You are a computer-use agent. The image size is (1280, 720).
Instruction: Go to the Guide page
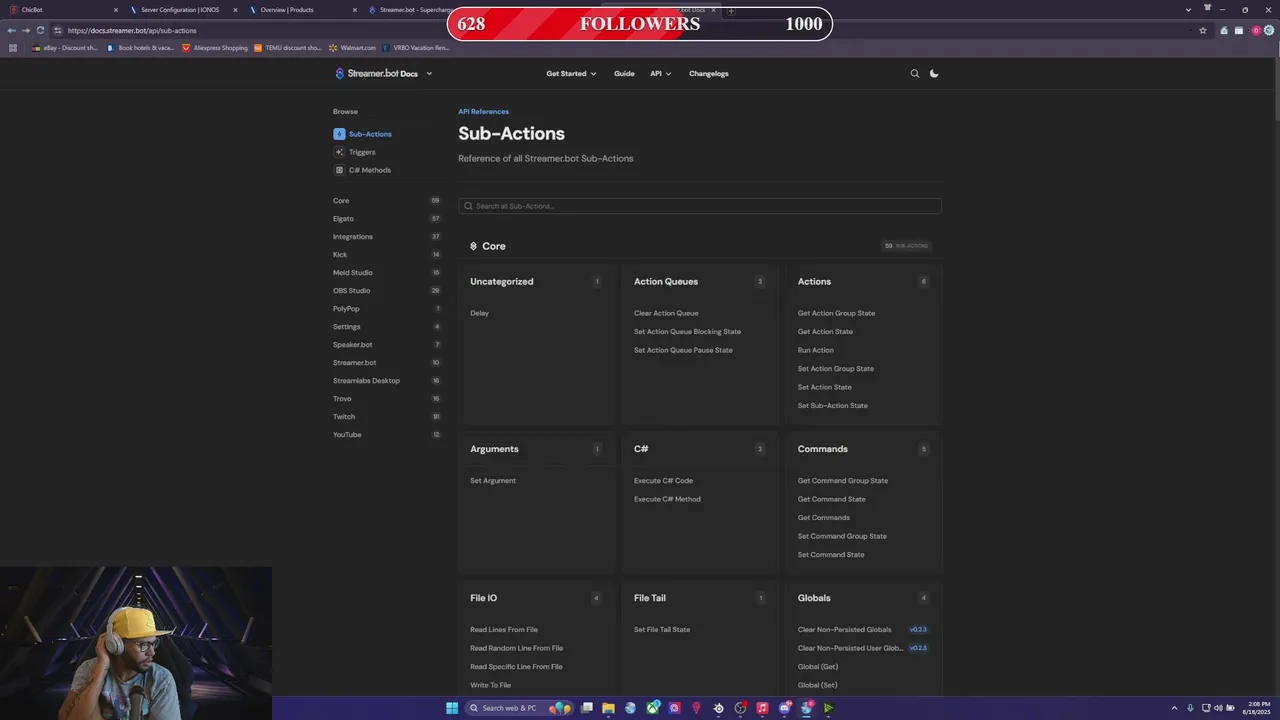pos(624,73)
